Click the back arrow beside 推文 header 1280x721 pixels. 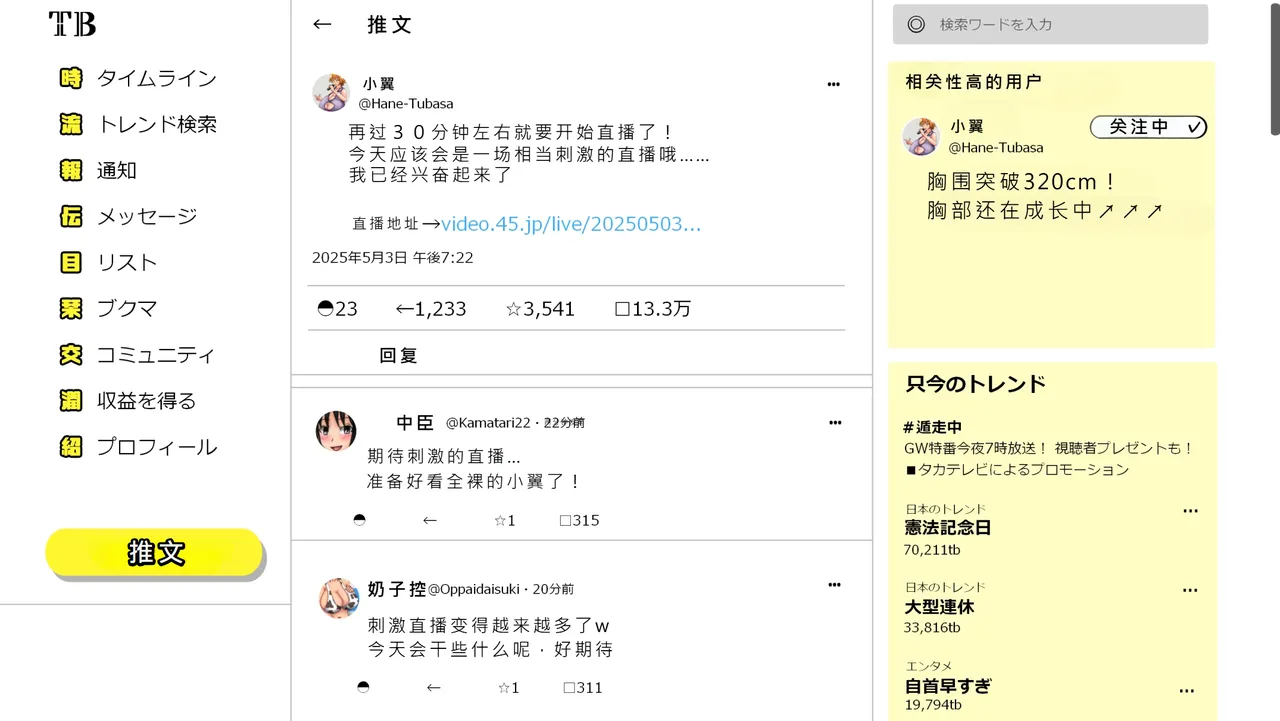point(322,24)
